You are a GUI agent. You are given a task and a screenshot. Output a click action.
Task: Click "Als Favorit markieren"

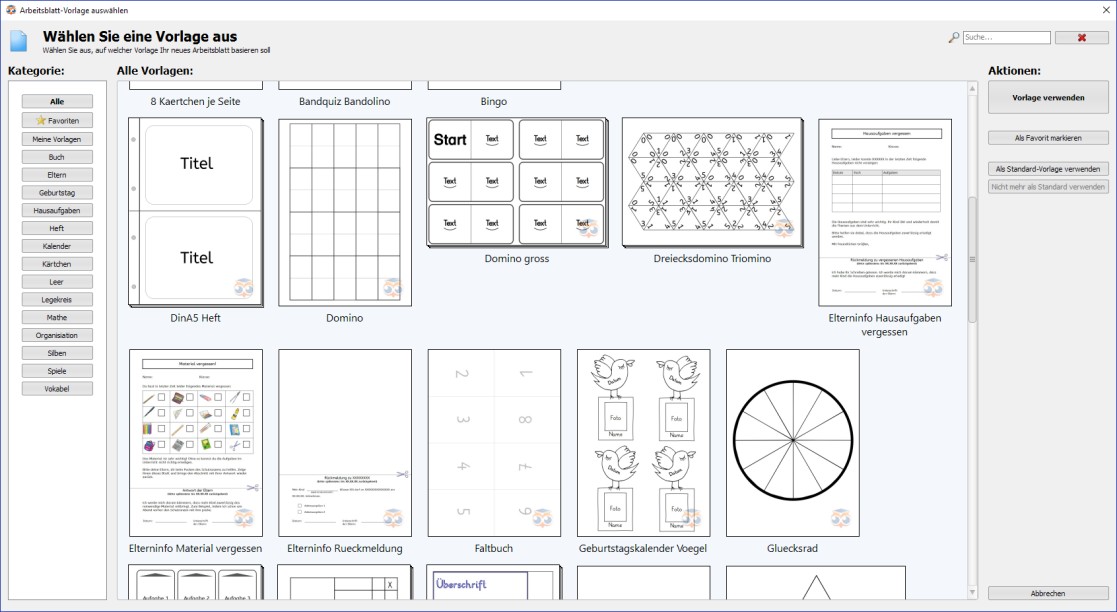click(1048, 136)
